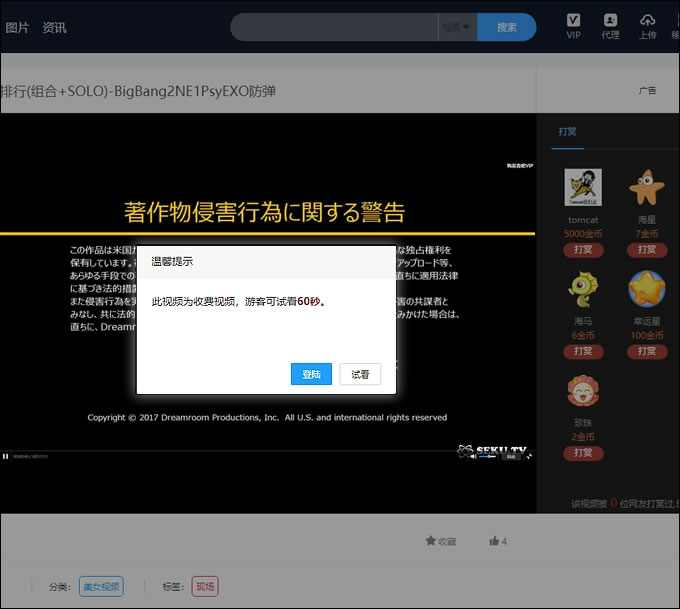
Task: Click the search input field
Action: 335,27
